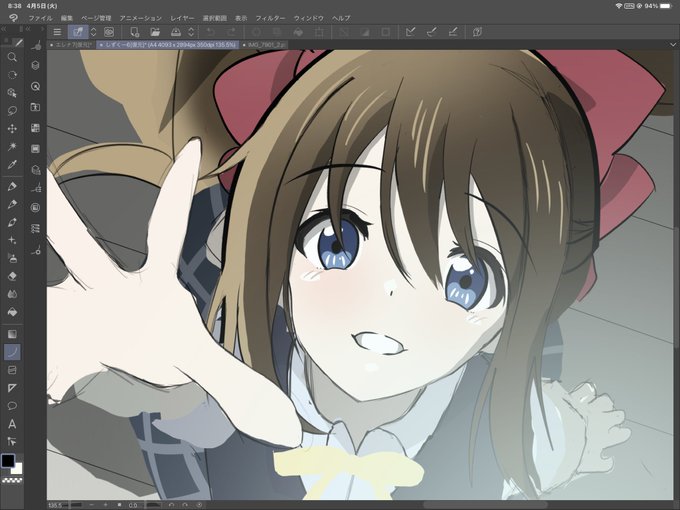This screenshot has height=510, width=680.
Task: Click the Open file folder icon
Action: (x=155, y=32)
